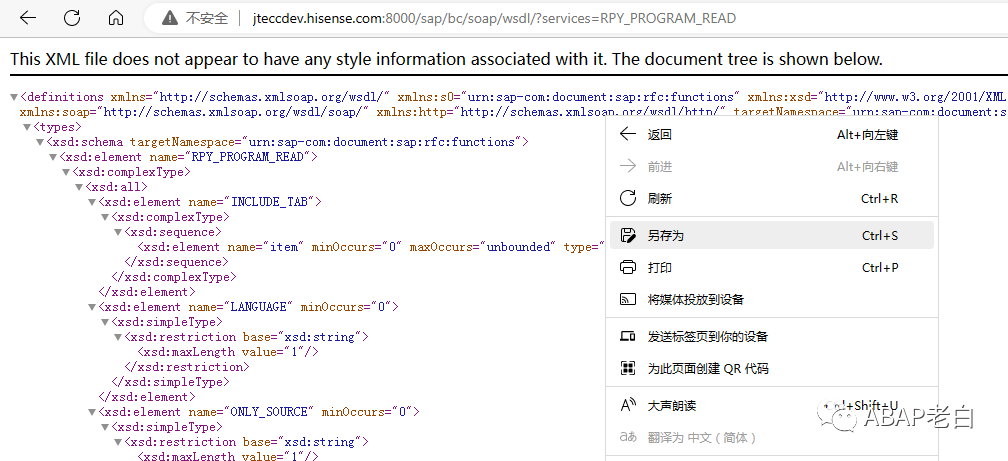This screenshot has height=461, width=1008.
Task: Select 打印 in the context menu
Action: pos(770,267)
